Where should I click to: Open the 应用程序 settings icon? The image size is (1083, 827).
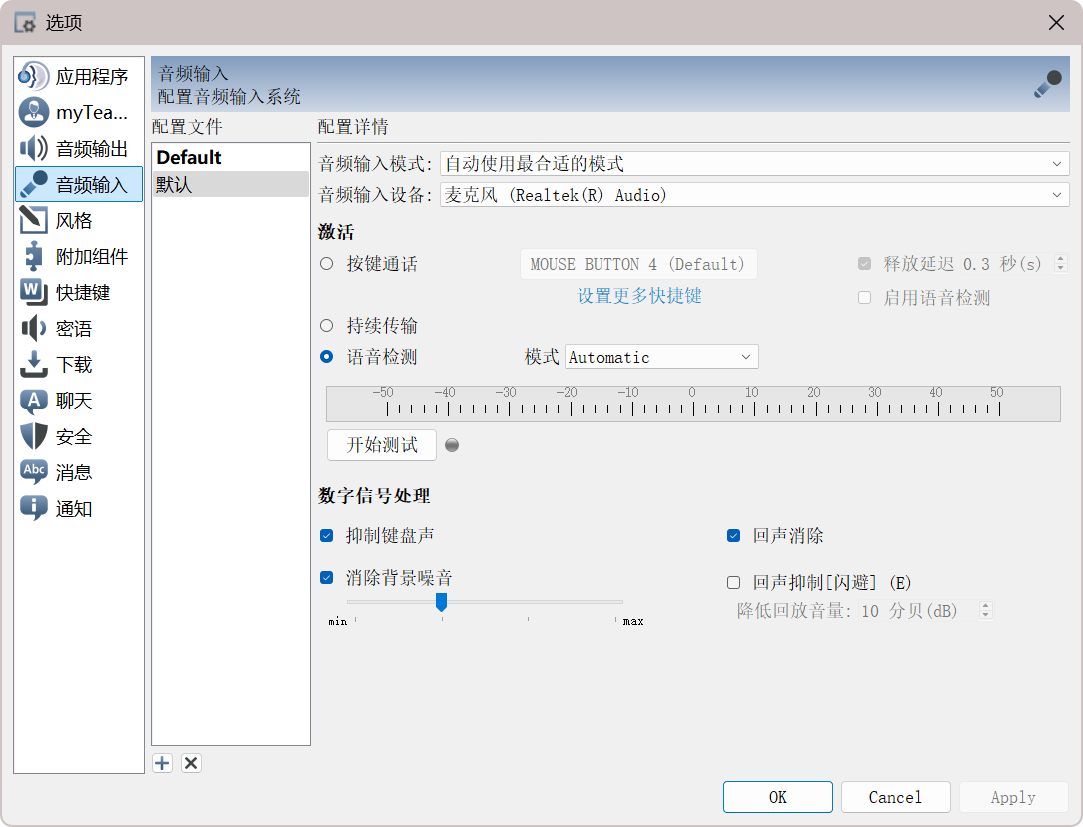tap(34, 77)
